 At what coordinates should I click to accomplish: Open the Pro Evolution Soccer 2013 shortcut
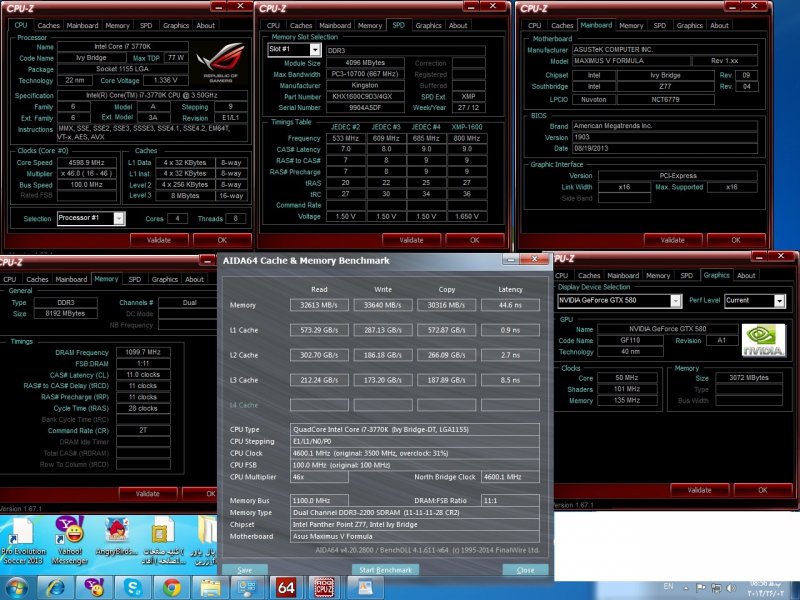(23, 541)
